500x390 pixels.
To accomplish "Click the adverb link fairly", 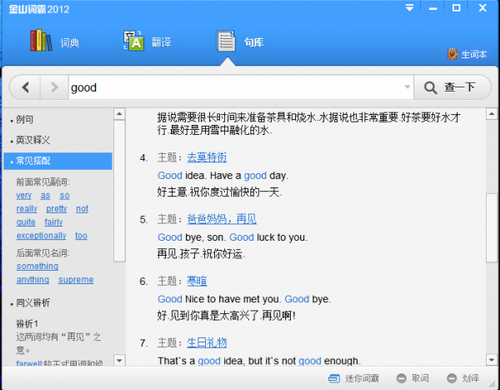I will tap(54, 222).
